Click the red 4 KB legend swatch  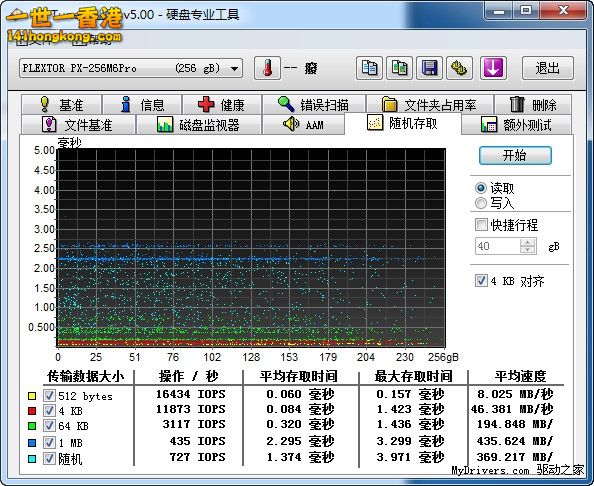(x=32, y=411)
